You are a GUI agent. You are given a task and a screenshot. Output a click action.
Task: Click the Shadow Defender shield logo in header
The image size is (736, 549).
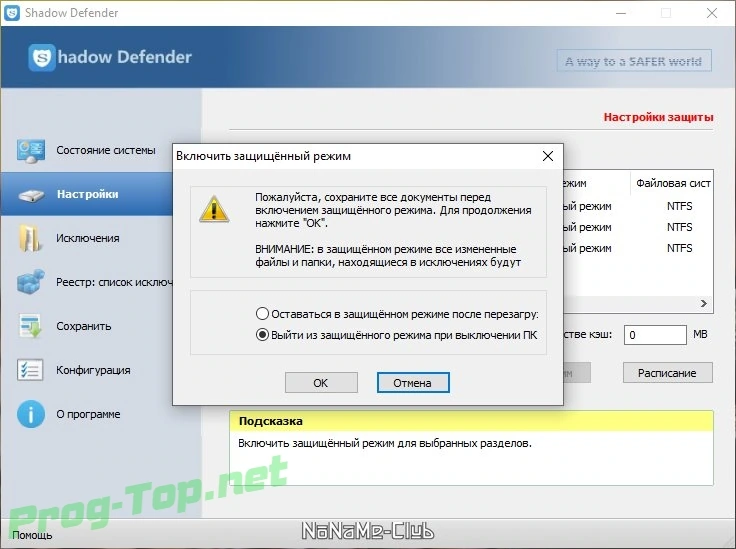tap(42, 57)
